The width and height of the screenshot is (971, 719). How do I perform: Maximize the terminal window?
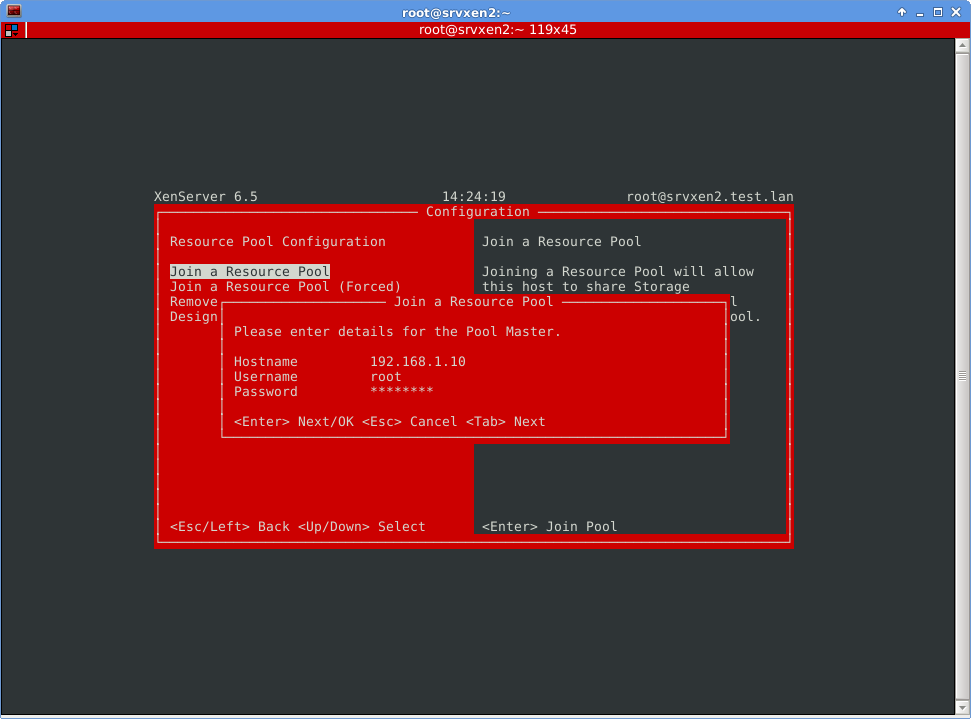[x=938, y=12]
